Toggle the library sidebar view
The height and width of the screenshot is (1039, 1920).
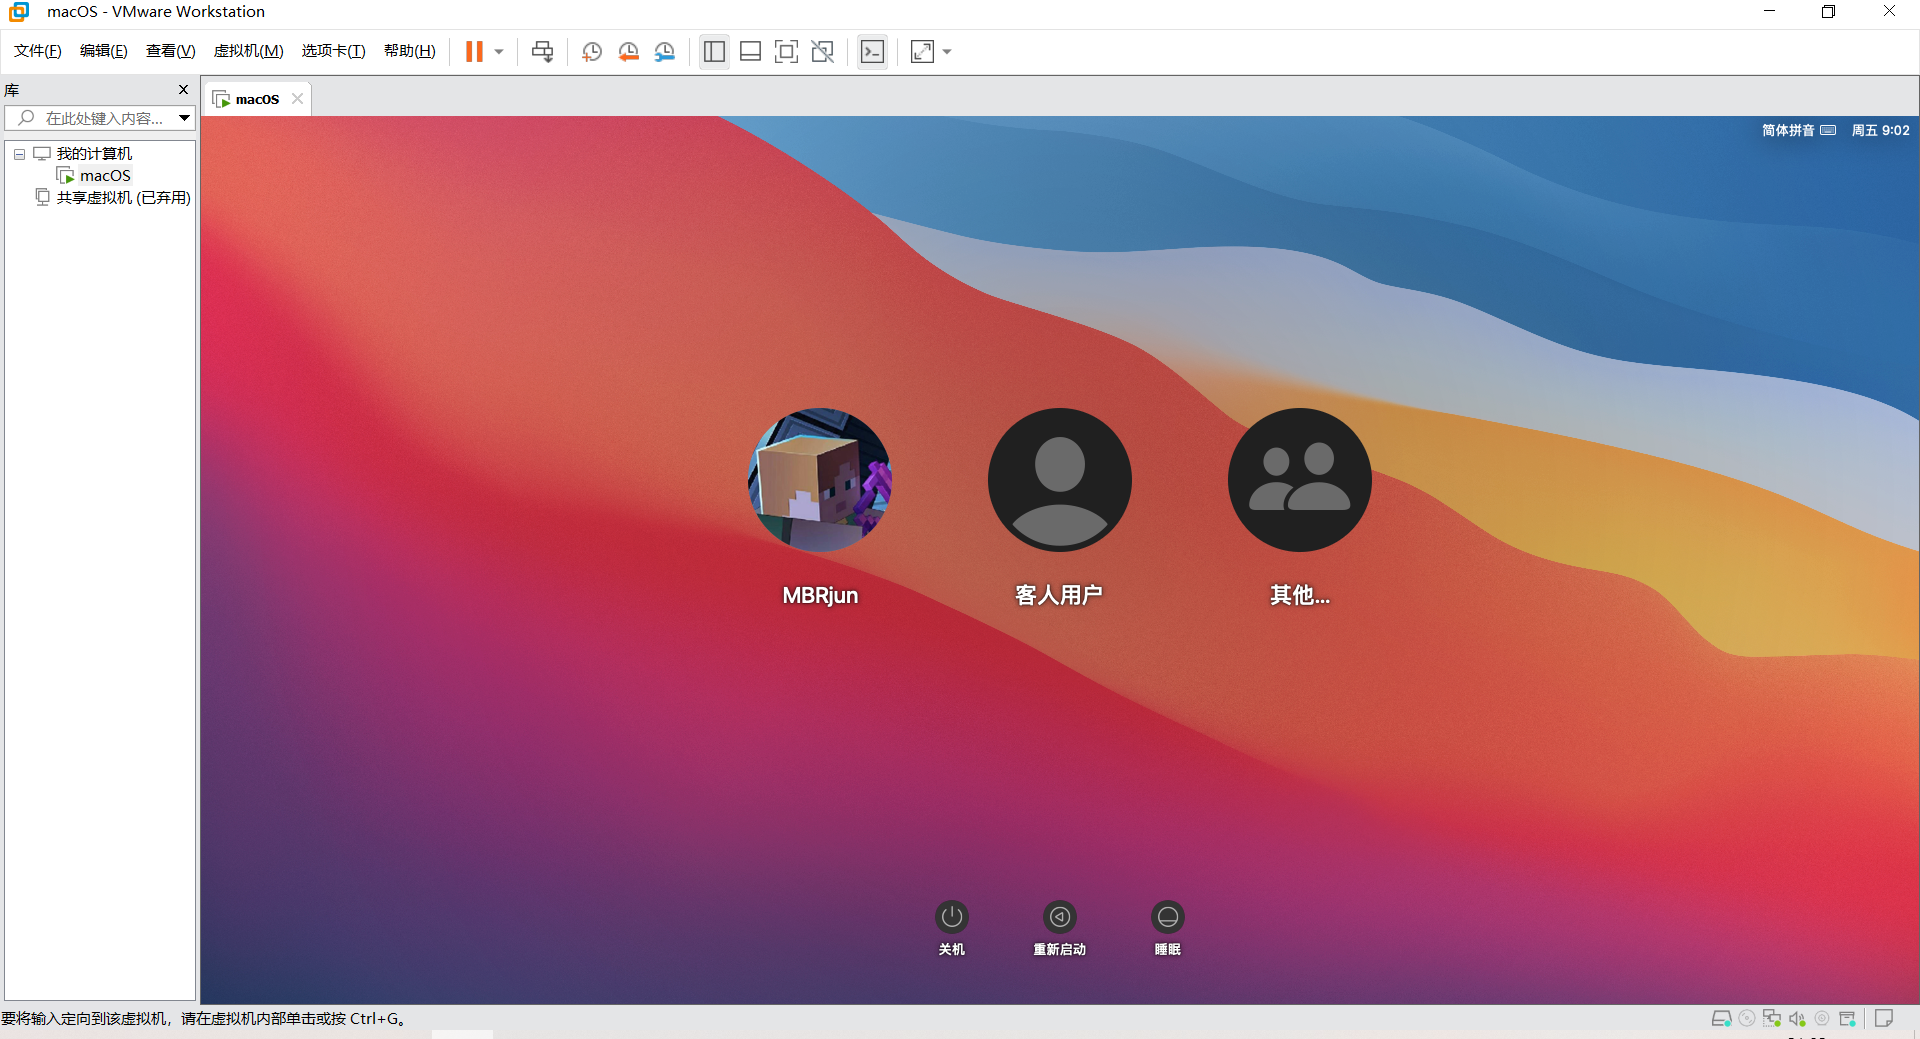(714, 51)
